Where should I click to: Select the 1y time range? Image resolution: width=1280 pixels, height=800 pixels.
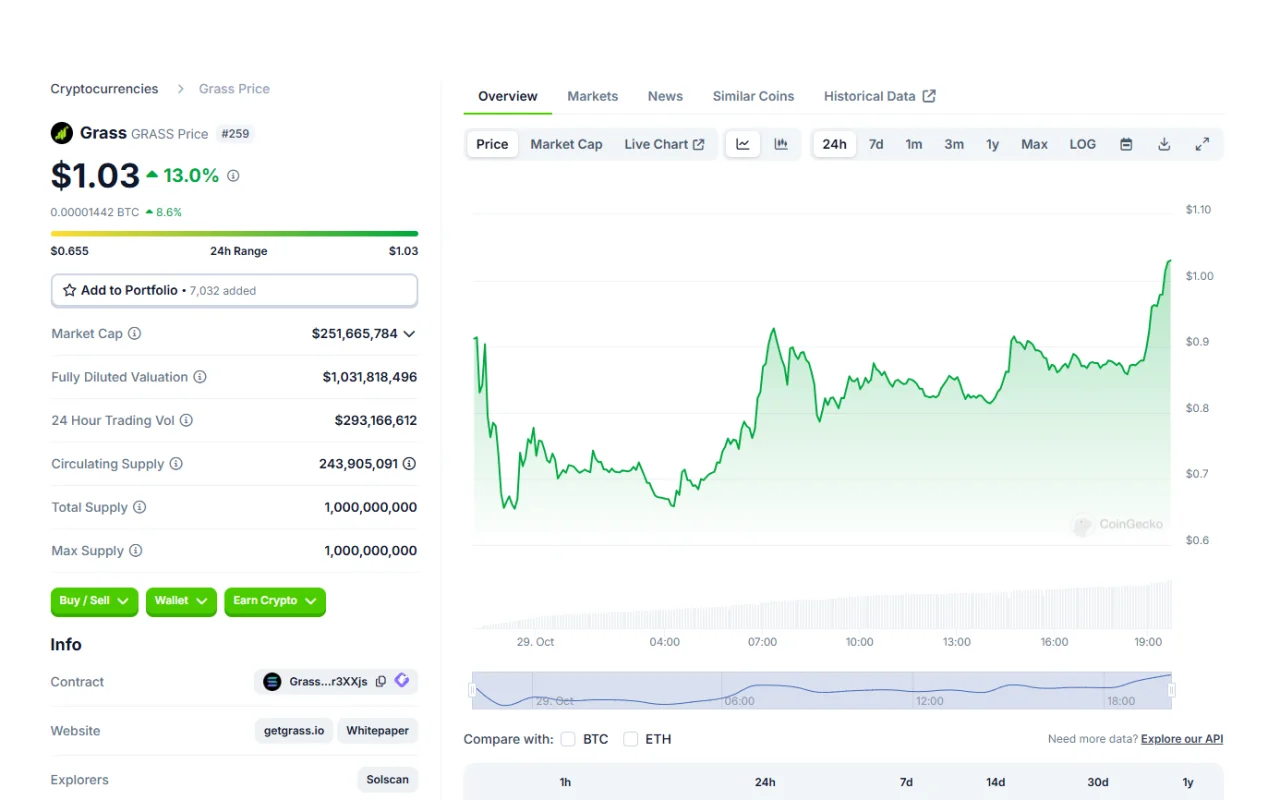pos(993,144)
